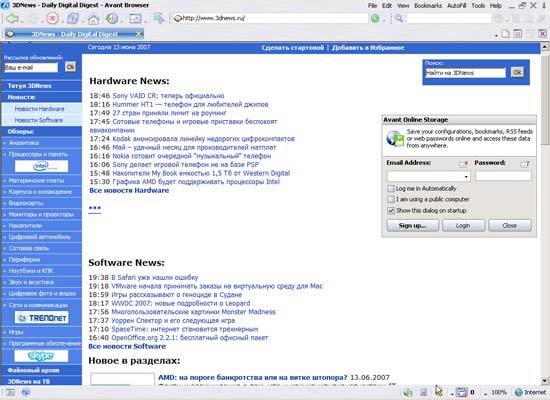Click the green Back arrow button

click(12, 18)
